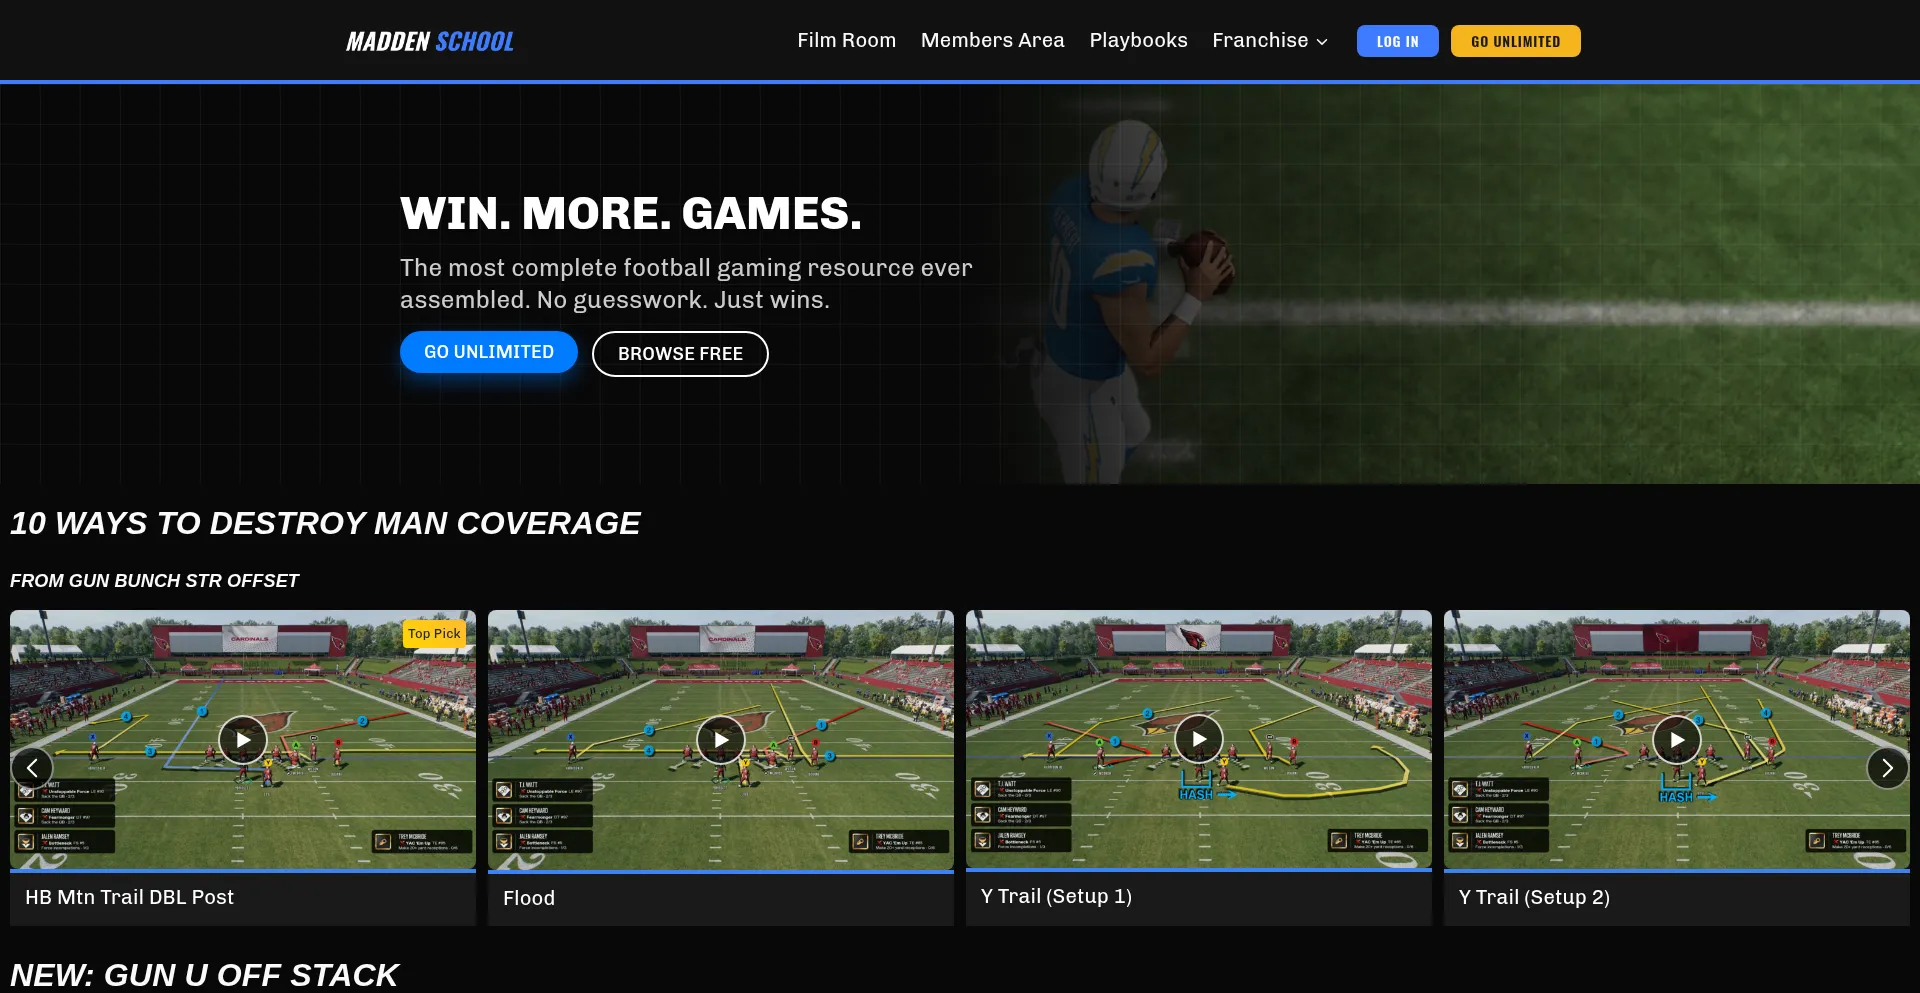Click the previous carousel arrow
Screen dimensions: 1920x993
(x=32, y=768)
